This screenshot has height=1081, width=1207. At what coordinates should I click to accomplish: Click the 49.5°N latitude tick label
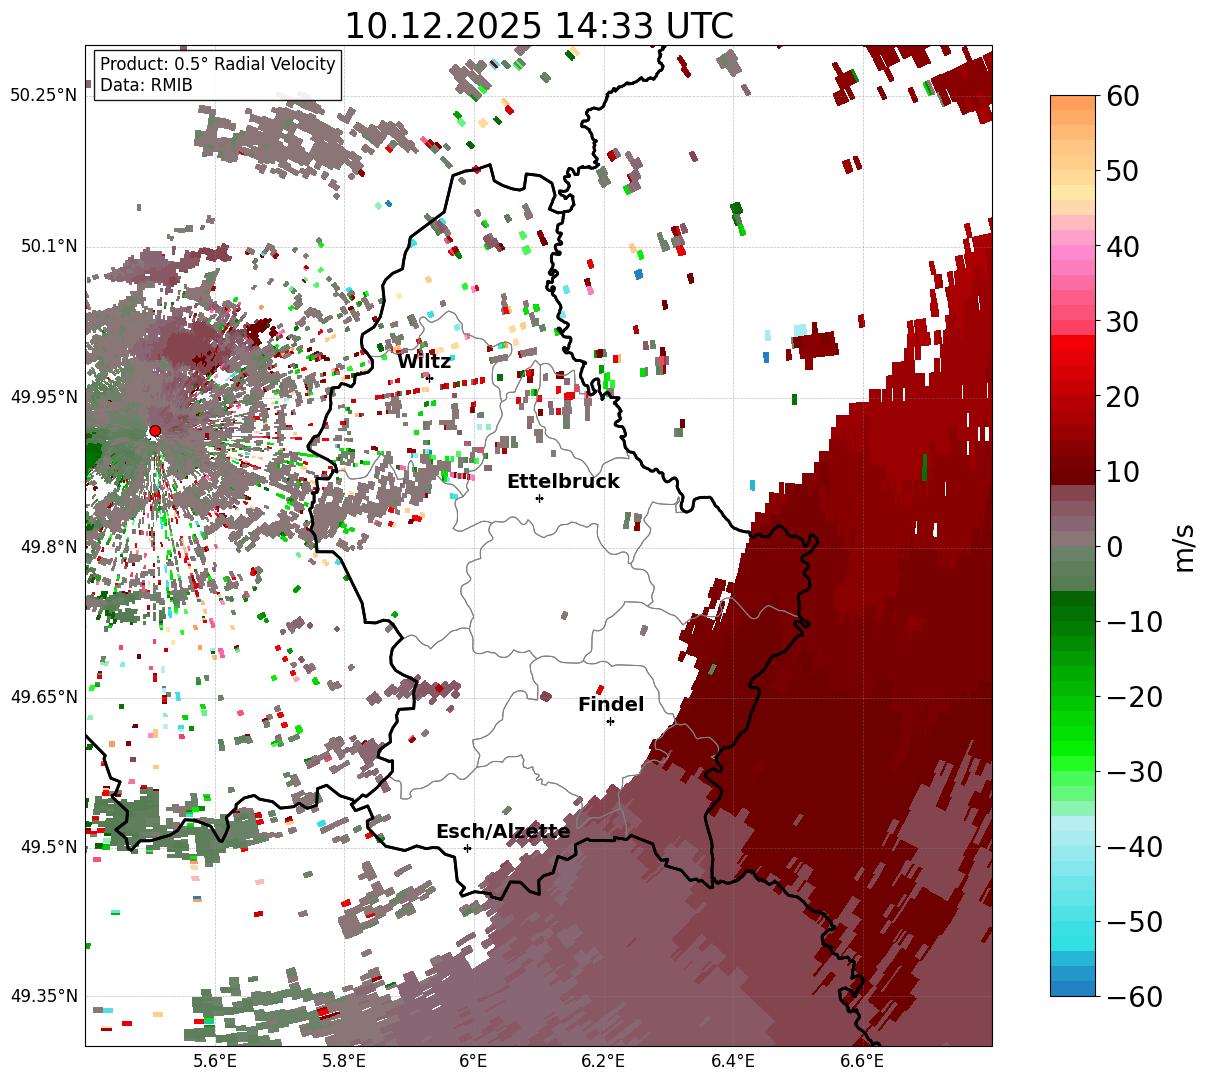(x=48, y=847)
